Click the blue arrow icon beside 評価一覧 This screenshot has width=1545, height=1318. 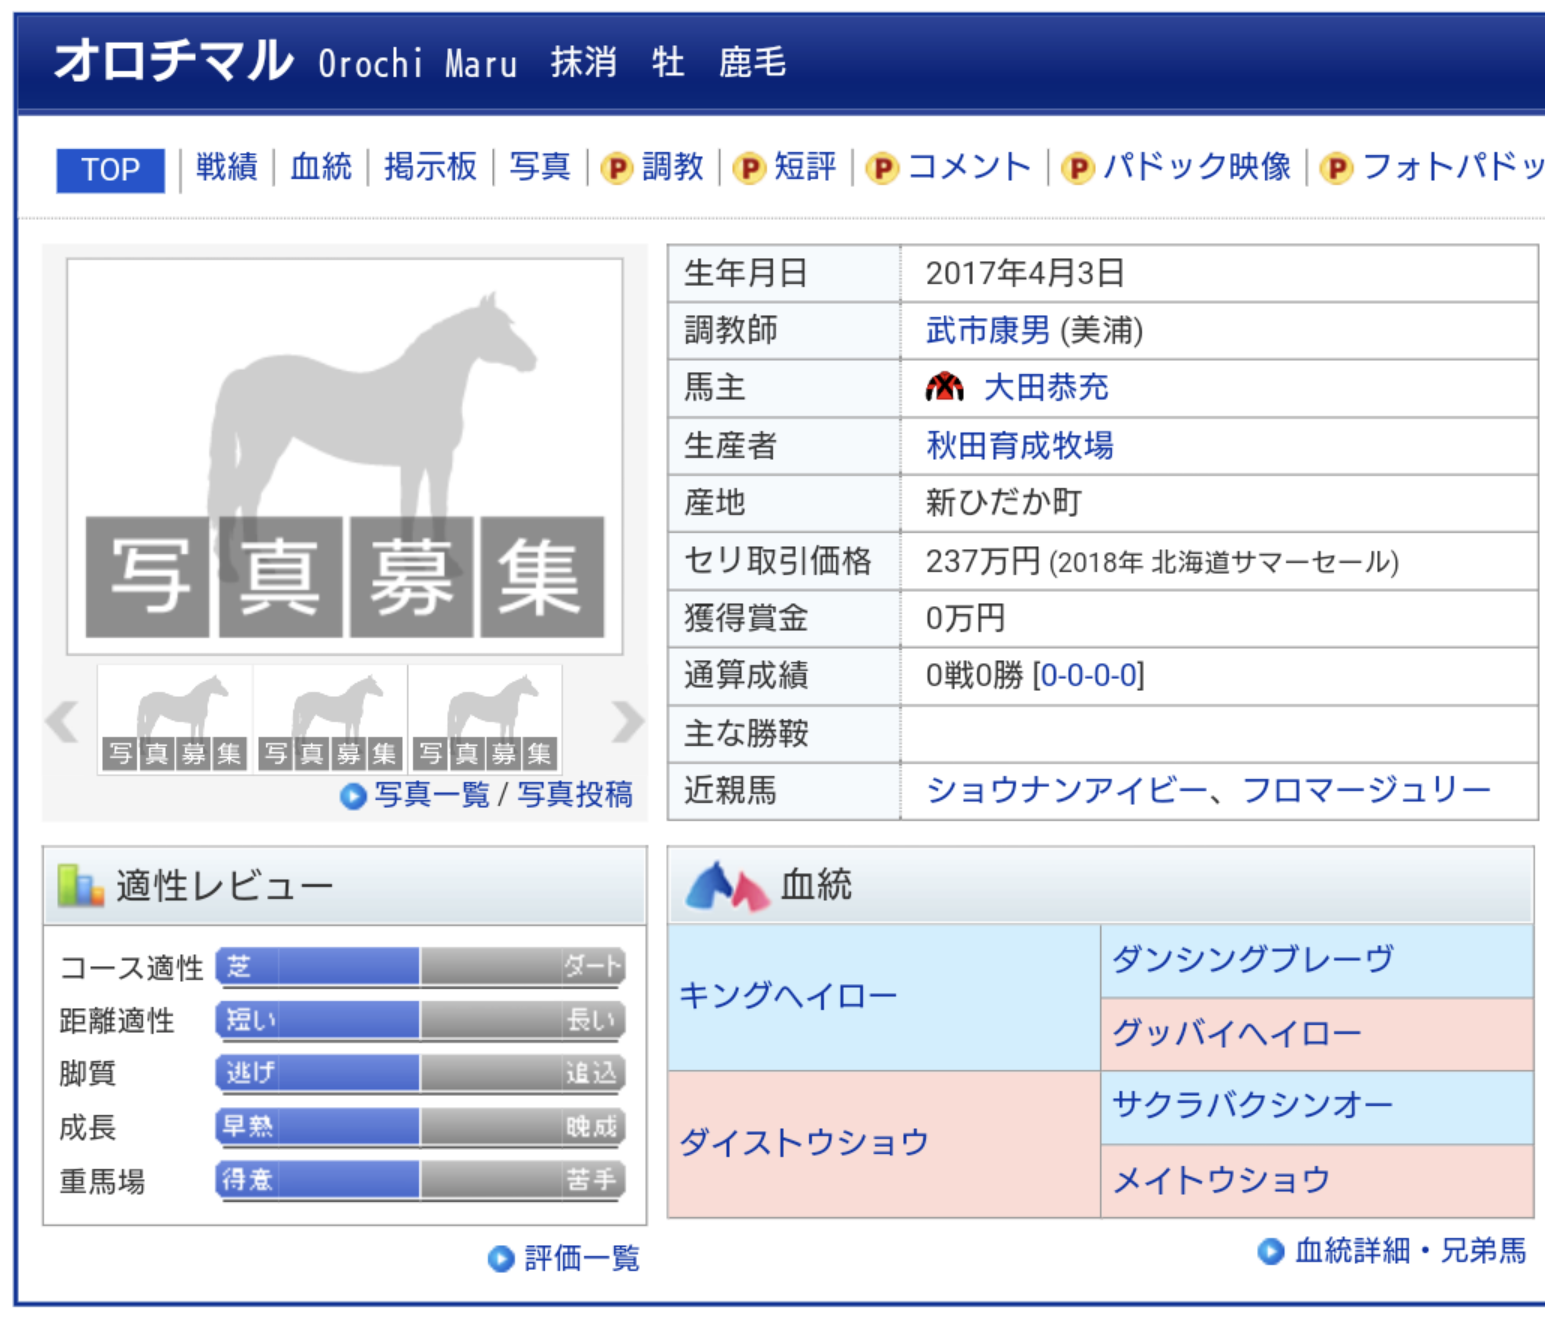pos(500,1258)
